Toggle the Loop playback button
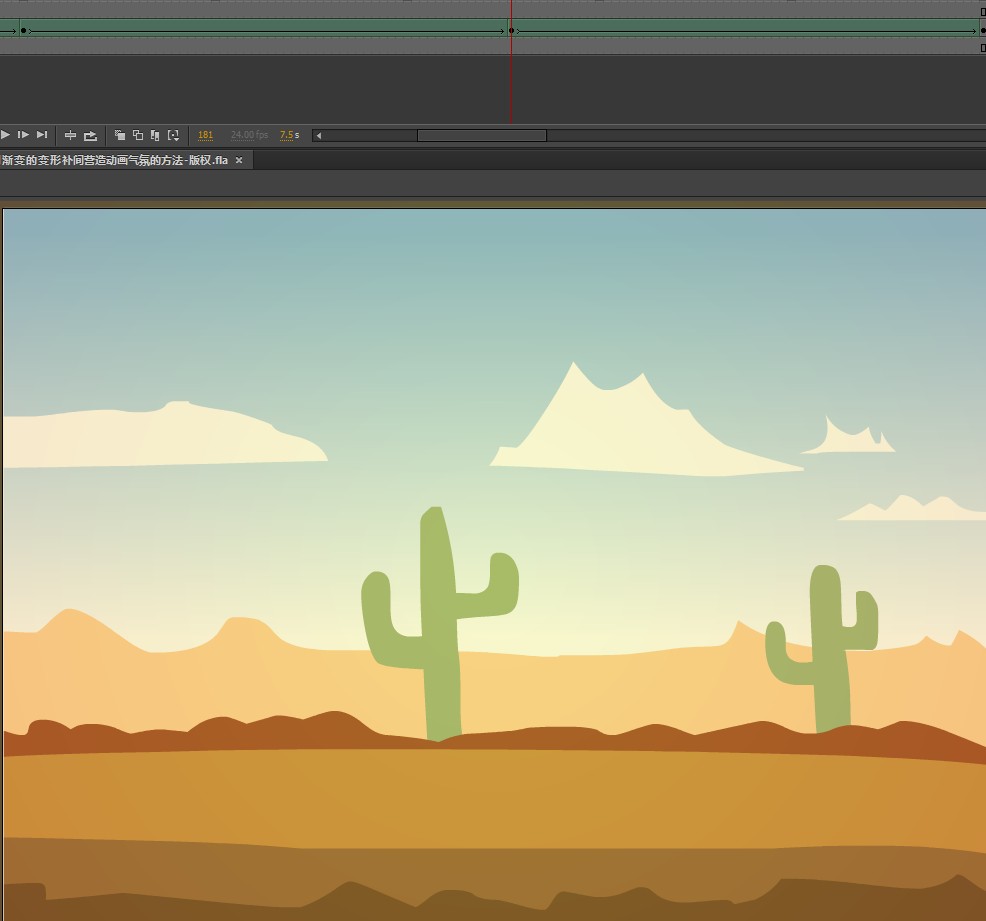The image size is (986, 921). coord(90,135)
